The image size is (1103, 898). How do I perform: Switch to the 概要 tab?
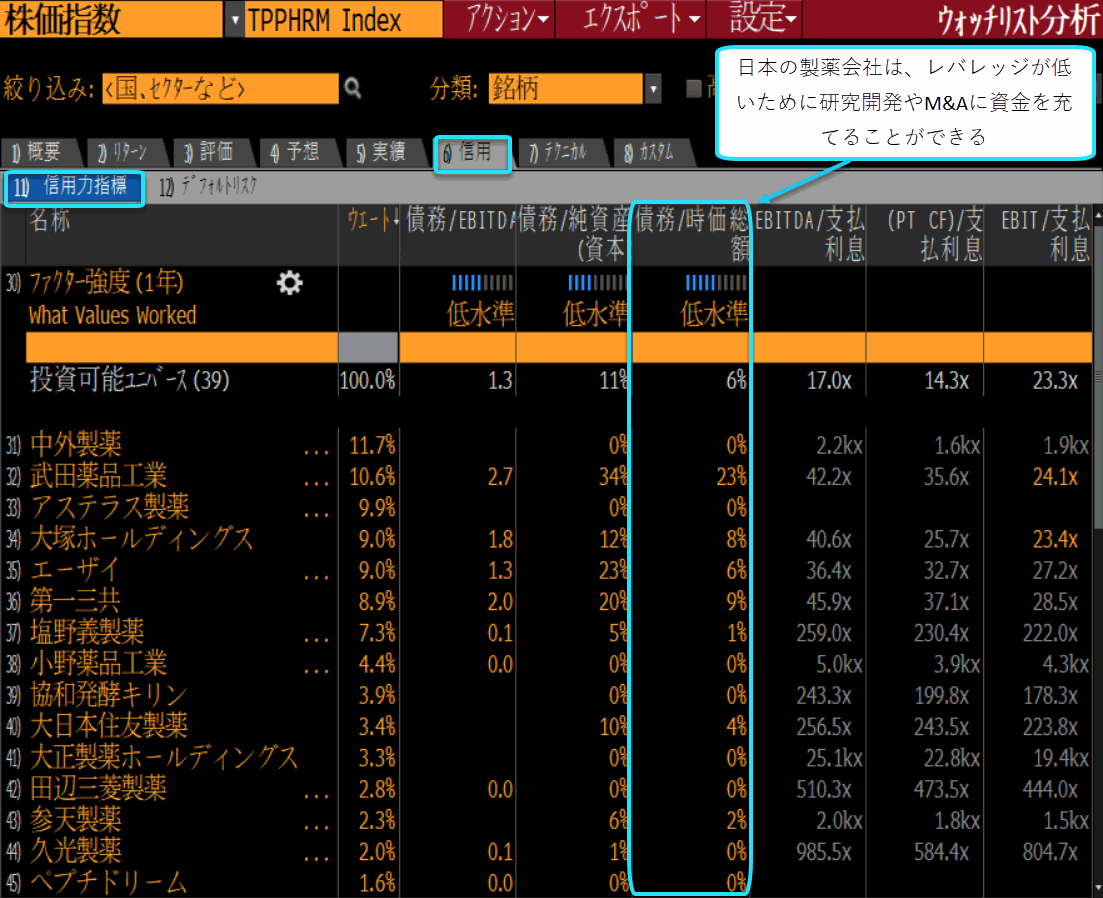point(39,152)
